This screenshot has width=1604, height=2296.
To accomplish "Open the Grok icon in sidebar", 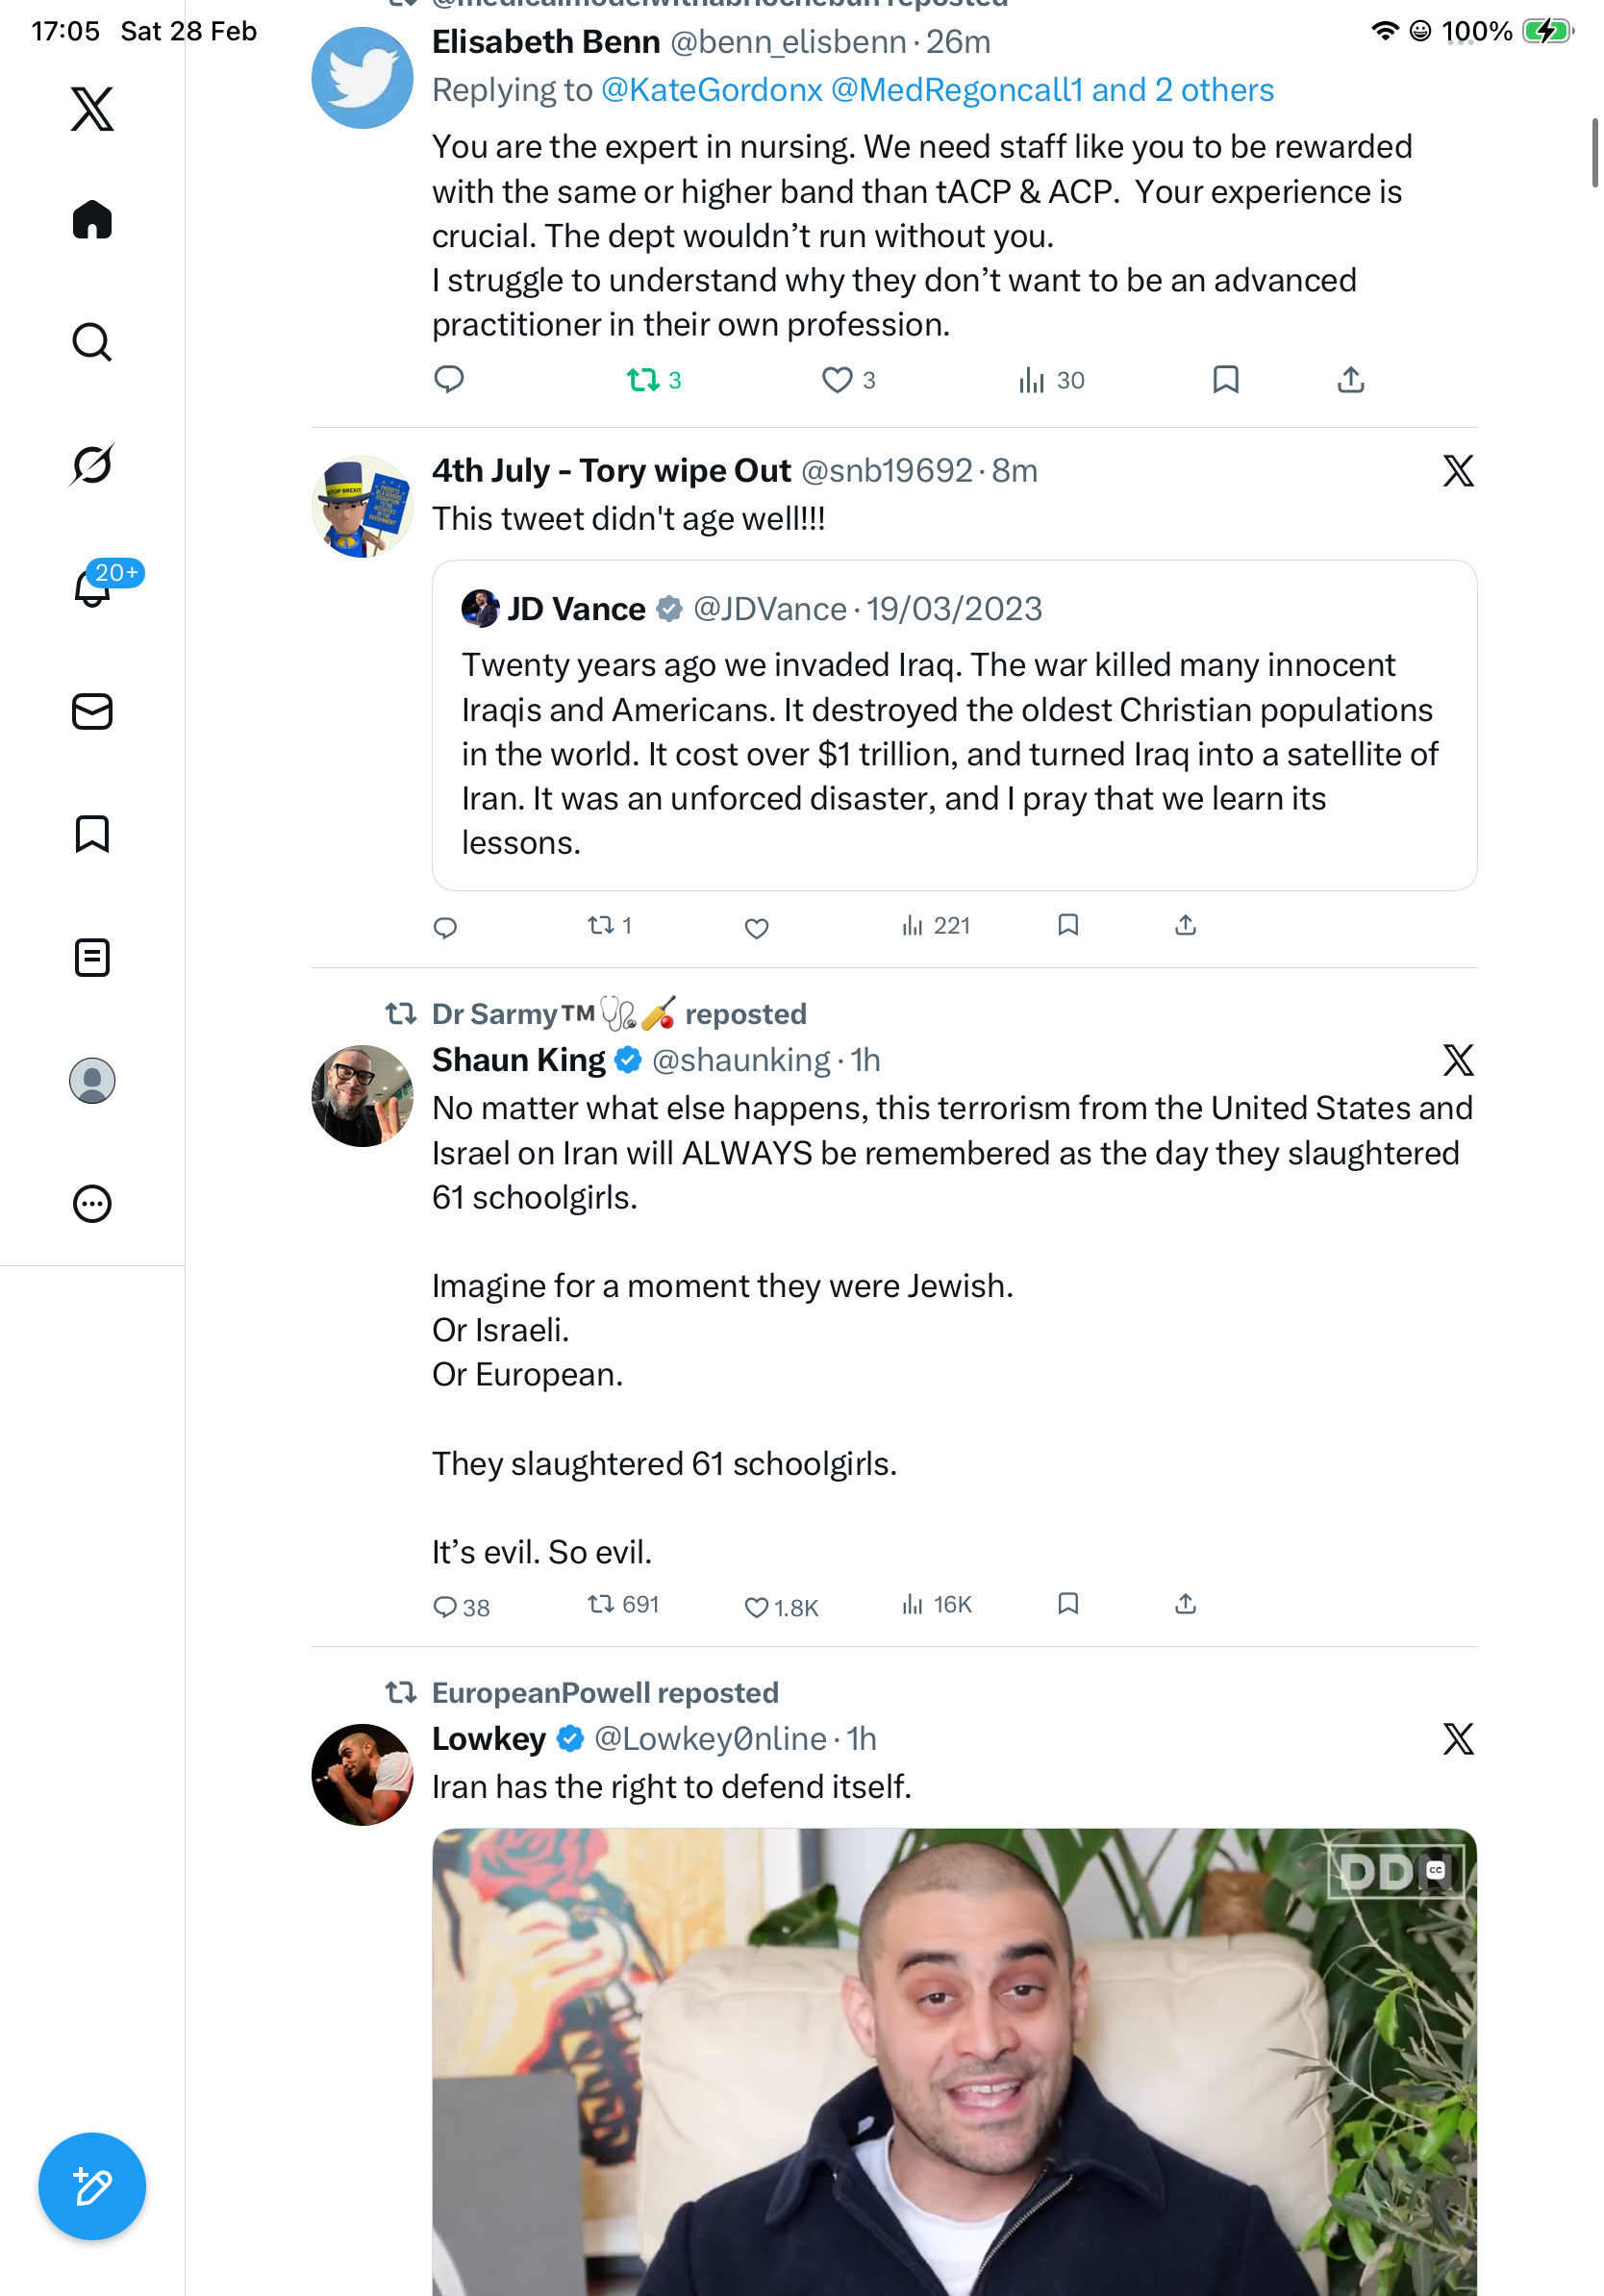I will (x=92, y=464).
